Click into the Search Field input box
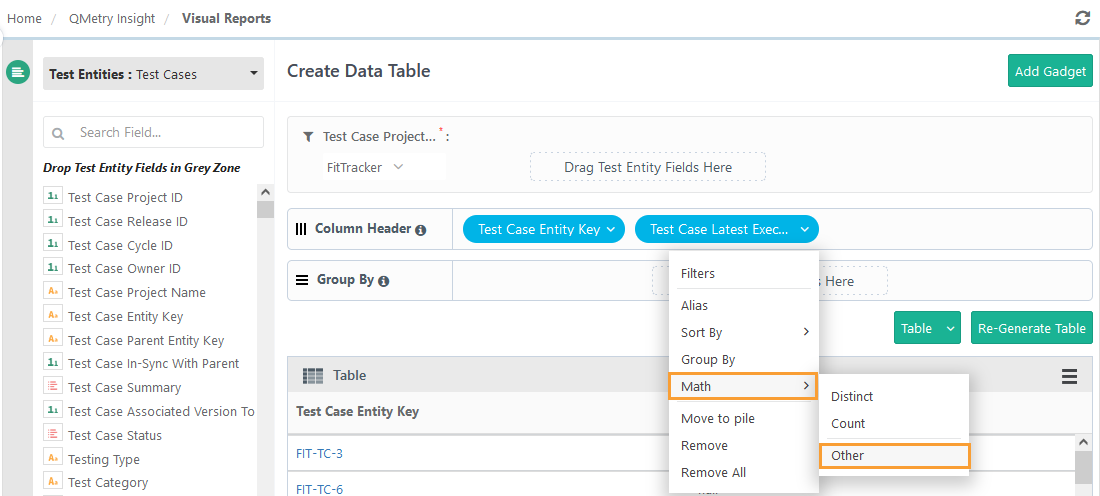The width and height of the screenshot is (1100, 496). click(165, 132)
